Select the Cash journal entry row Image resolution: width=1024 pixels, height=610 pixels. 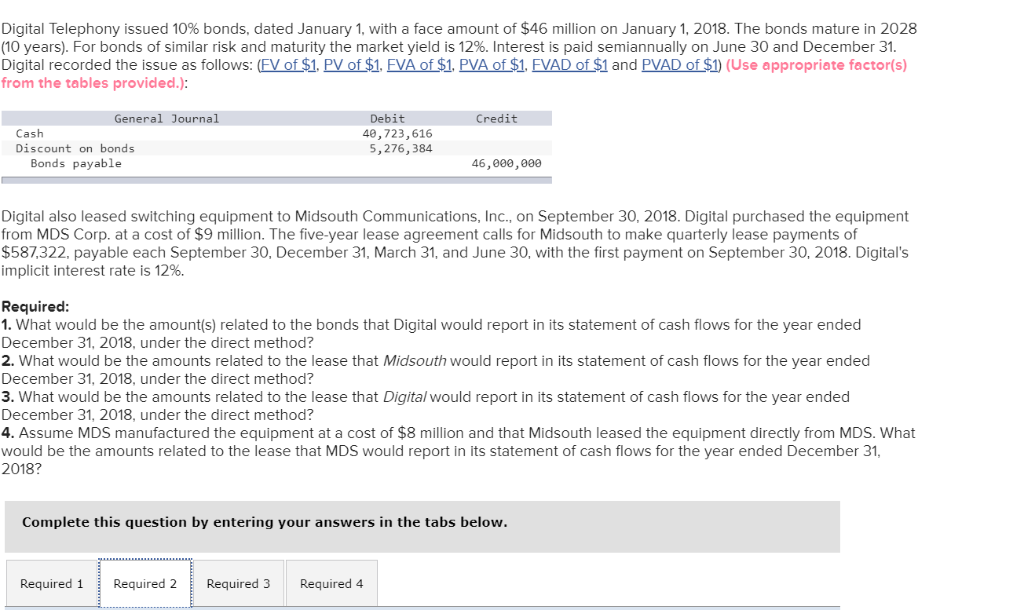(29, 132)
